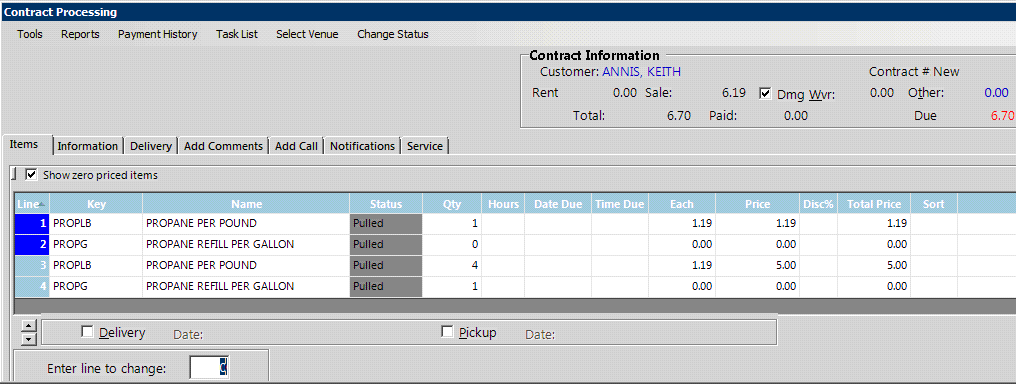Switch to the Delivery tab
The width and height of the screenshot is (1016, 384).
(x=150, y=146)
